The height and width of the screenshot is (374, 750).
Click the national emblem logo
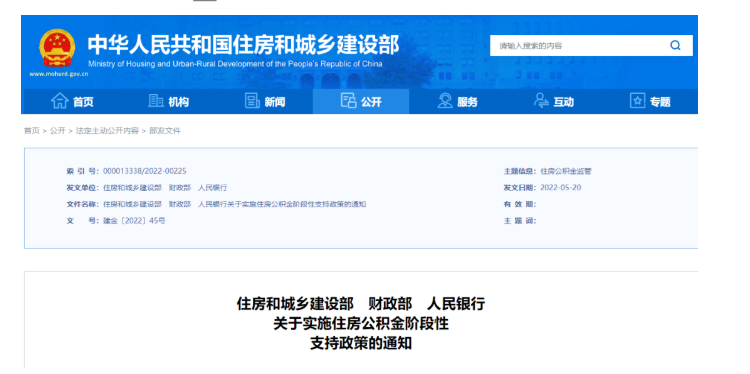[x=57, y=48]
